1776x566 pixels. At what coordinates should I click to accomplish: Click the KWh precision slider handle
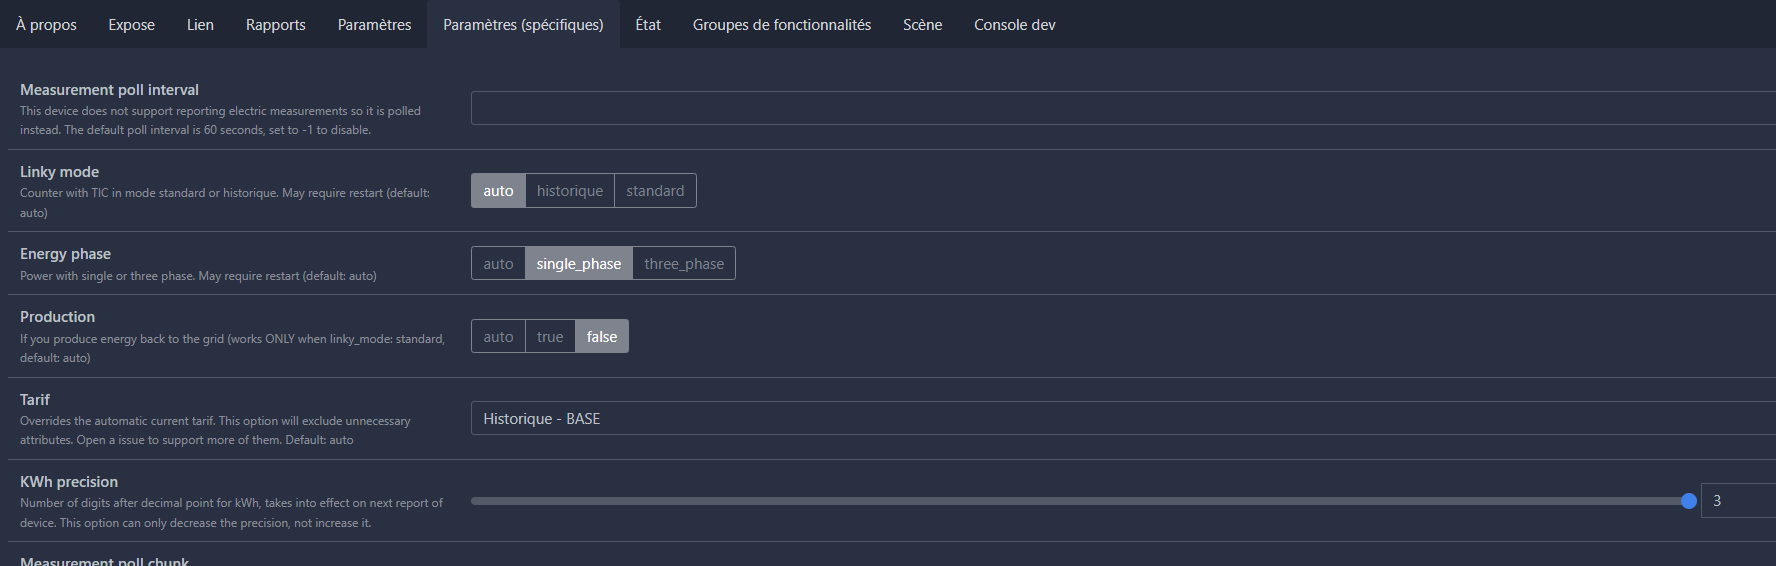1689,501
